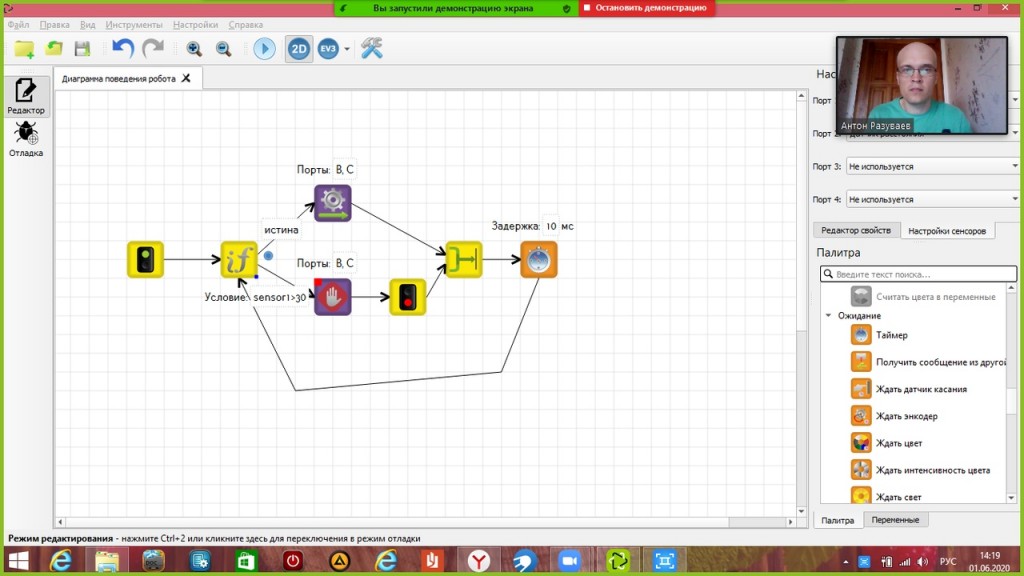Select the 'if' condition block on canvas

pos(239,260)
